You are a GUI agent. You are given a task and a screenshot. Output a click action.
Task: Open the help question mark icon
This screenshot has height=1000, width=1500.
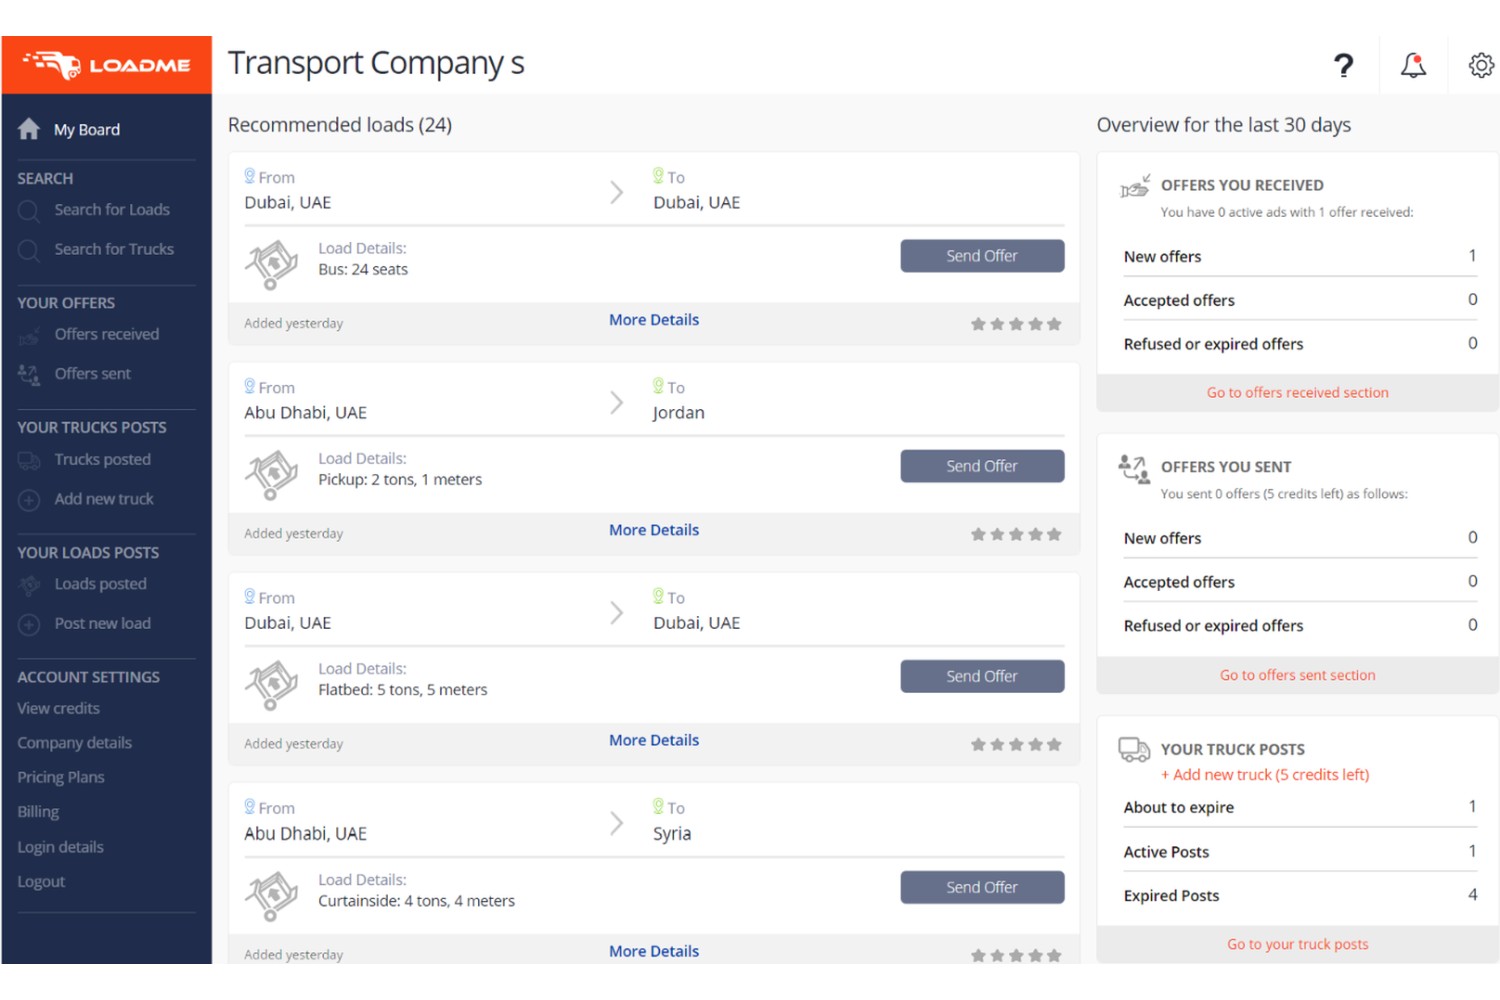tap(1343, 65)
